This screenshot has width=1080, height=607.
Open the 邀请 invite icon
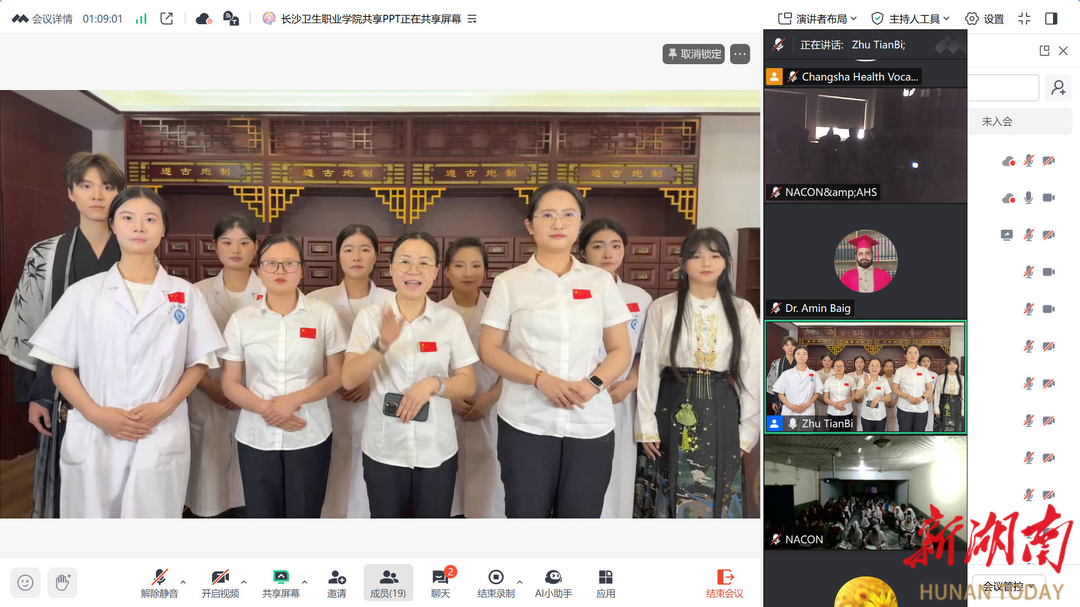[x=337, y=578]
